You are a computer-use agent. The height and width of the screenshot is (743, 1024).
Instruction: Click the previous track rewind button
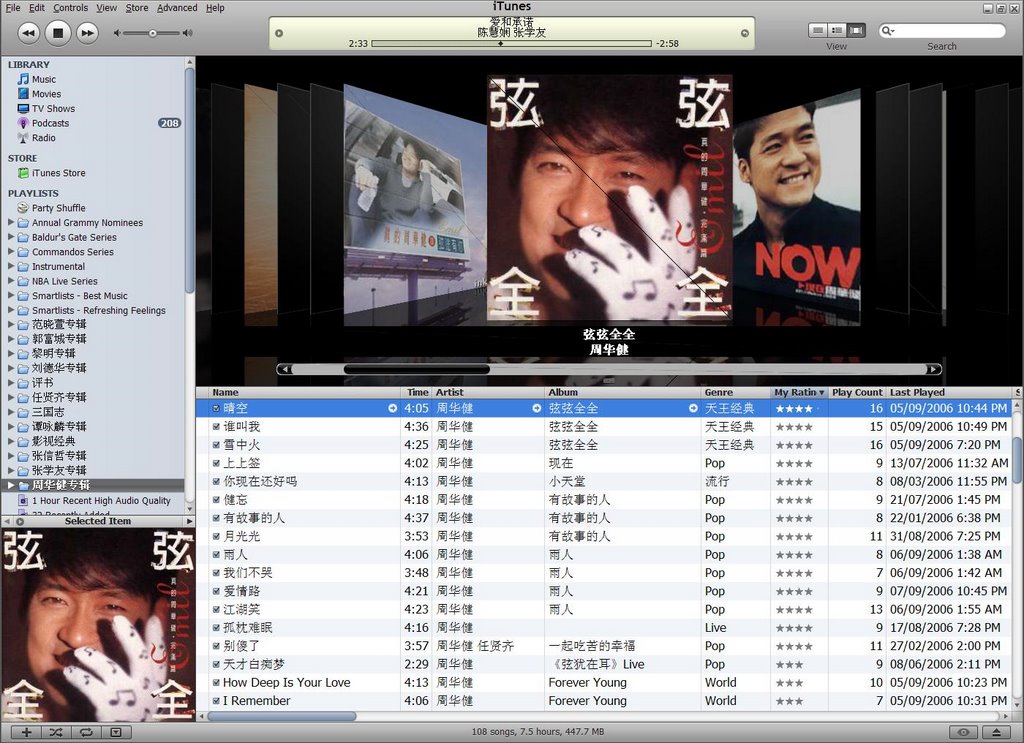pos(28,33)
